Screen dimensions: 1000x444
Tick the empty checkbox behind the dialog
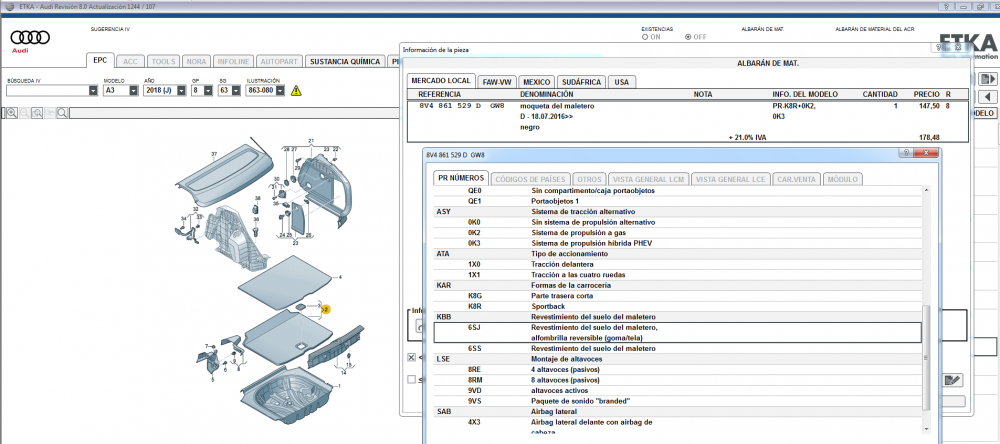[411, 380]
